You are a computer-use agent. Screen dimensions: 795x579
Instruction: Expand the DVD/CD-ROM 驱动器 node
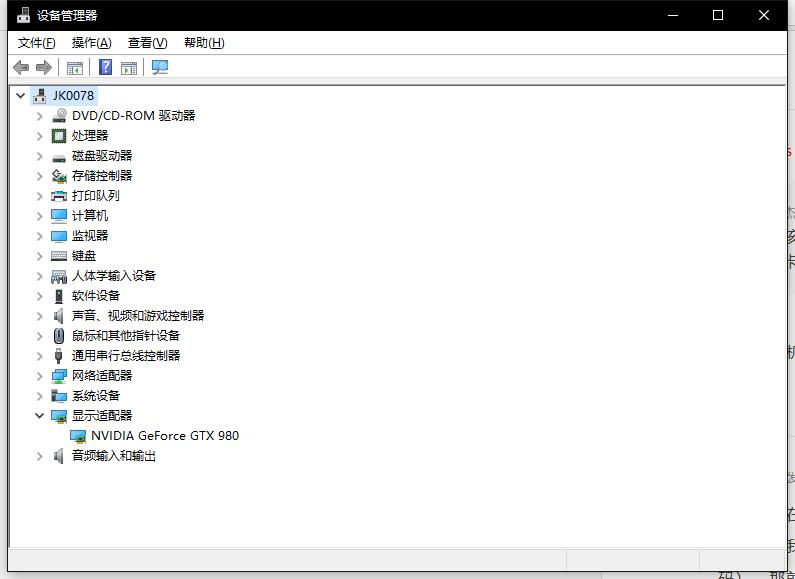coord(40,116)
